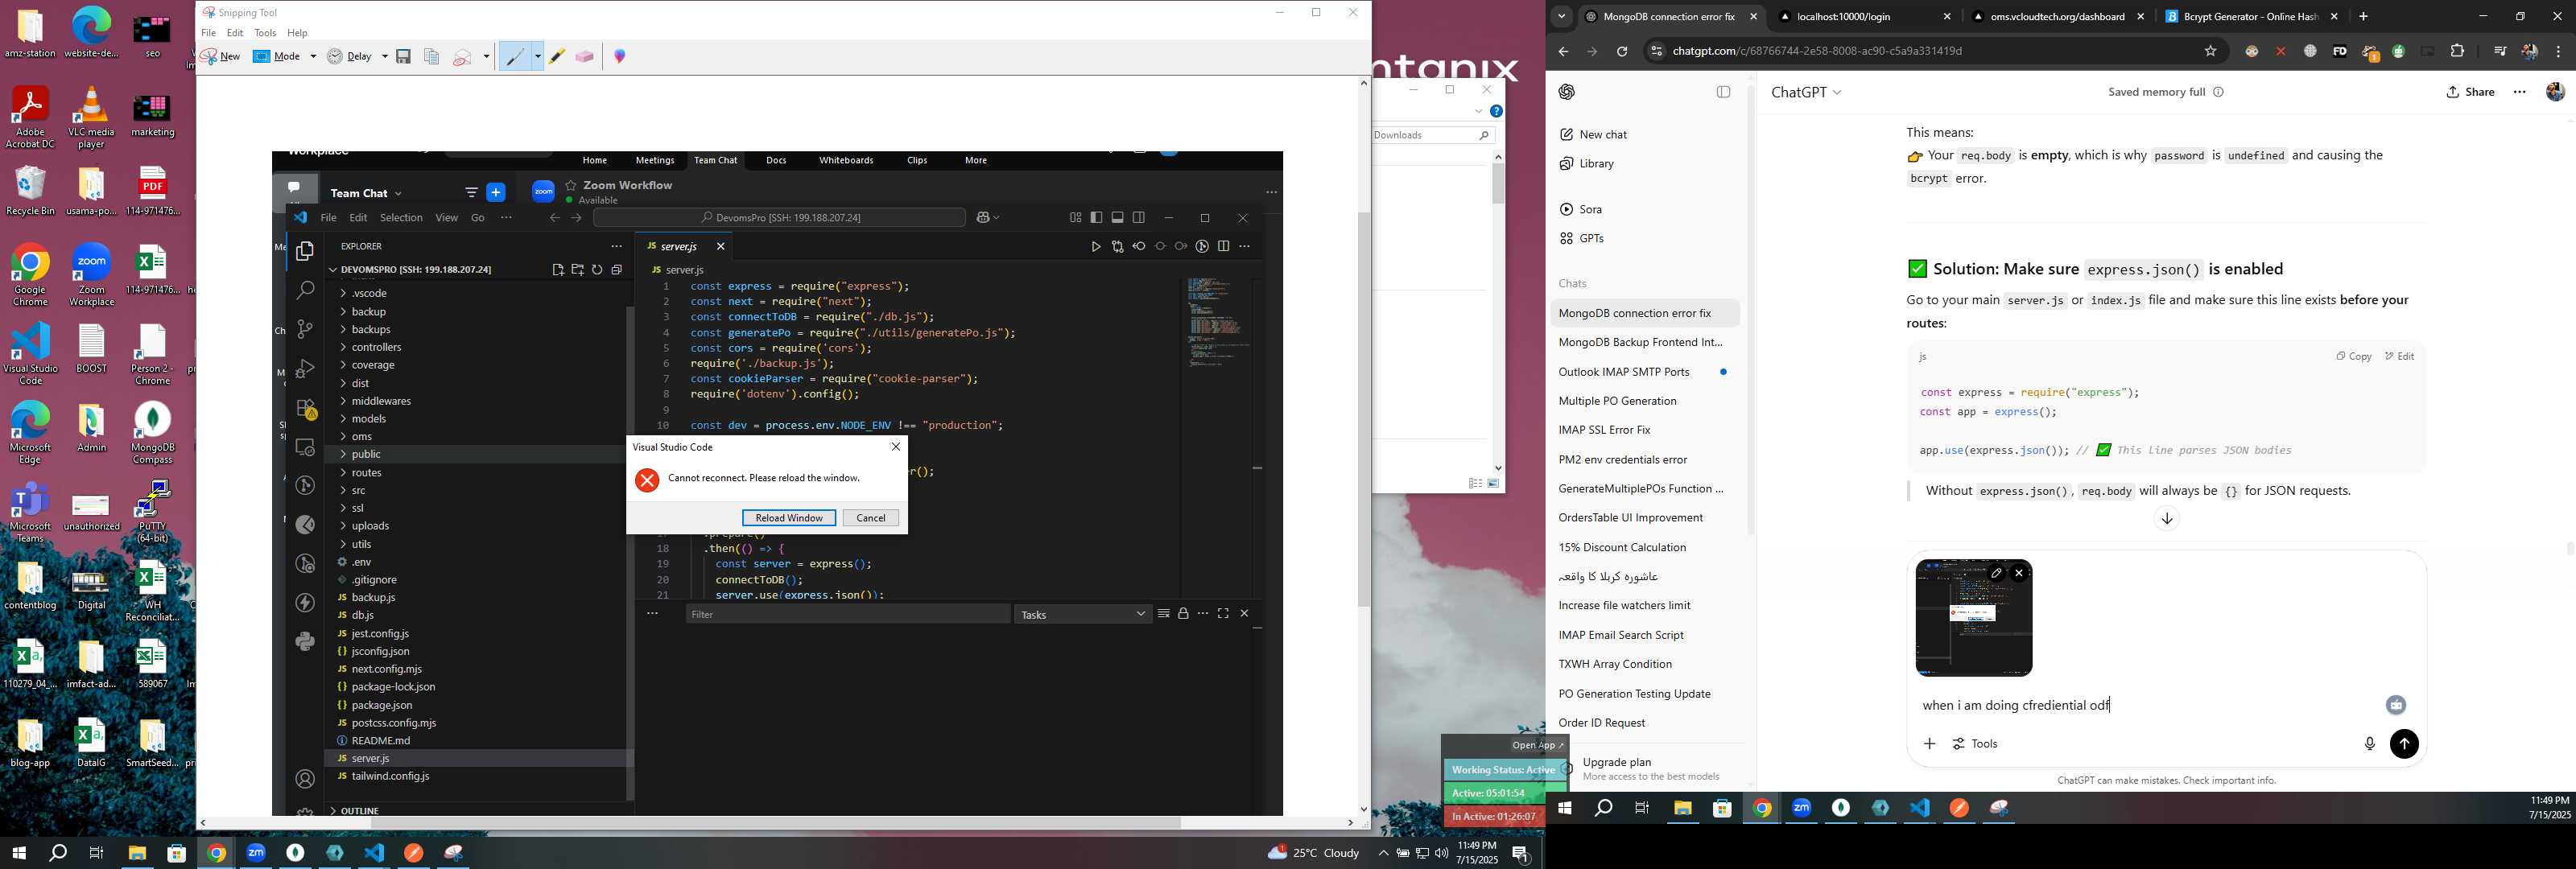Open Chrome three-dot menu

2558,52
